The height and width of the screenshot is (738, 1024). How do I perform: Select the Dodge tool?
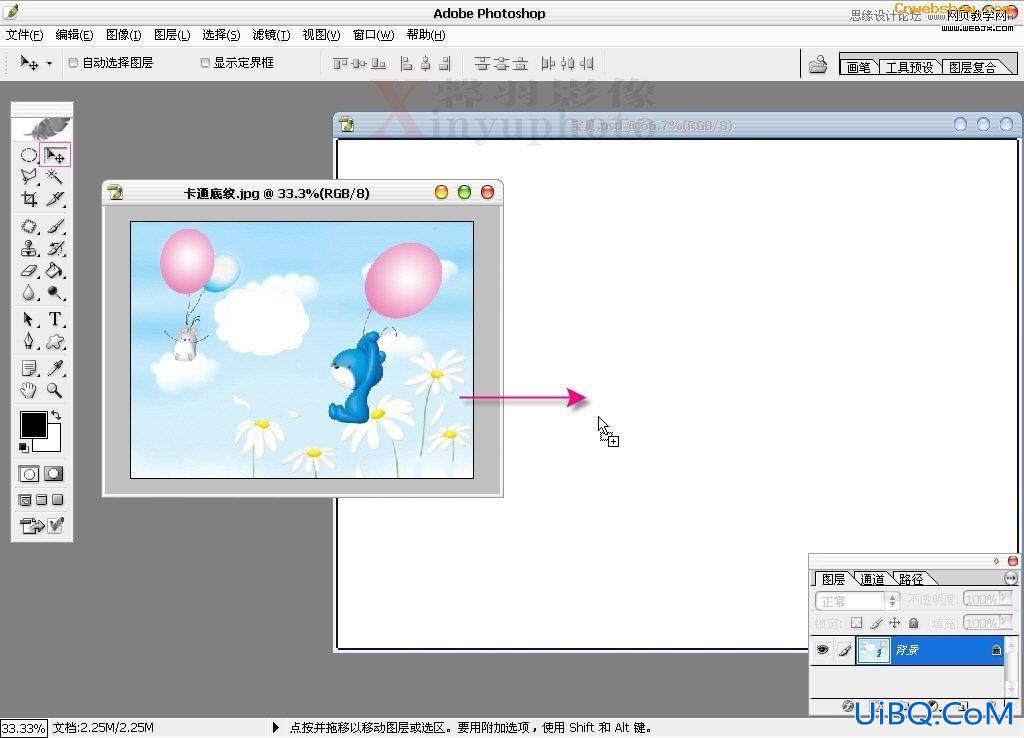pos(55,293)
